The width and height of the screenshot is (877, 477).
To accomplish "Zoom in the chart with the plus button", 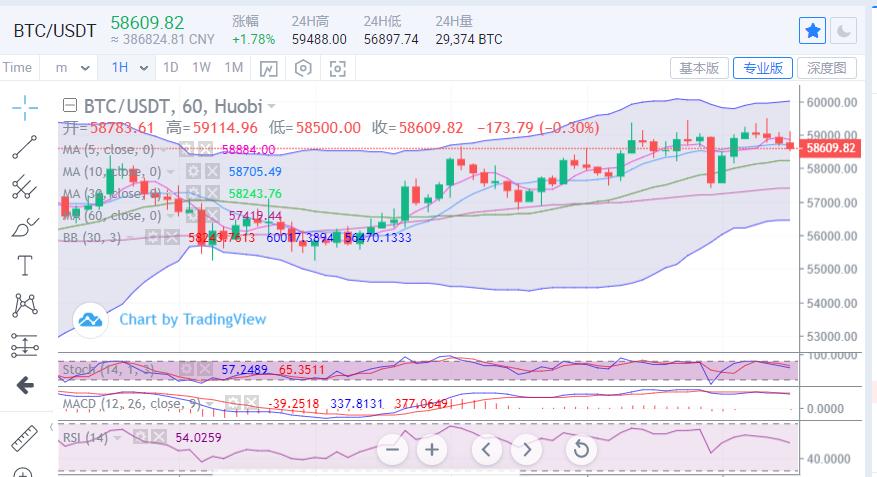I will point(432,449).
